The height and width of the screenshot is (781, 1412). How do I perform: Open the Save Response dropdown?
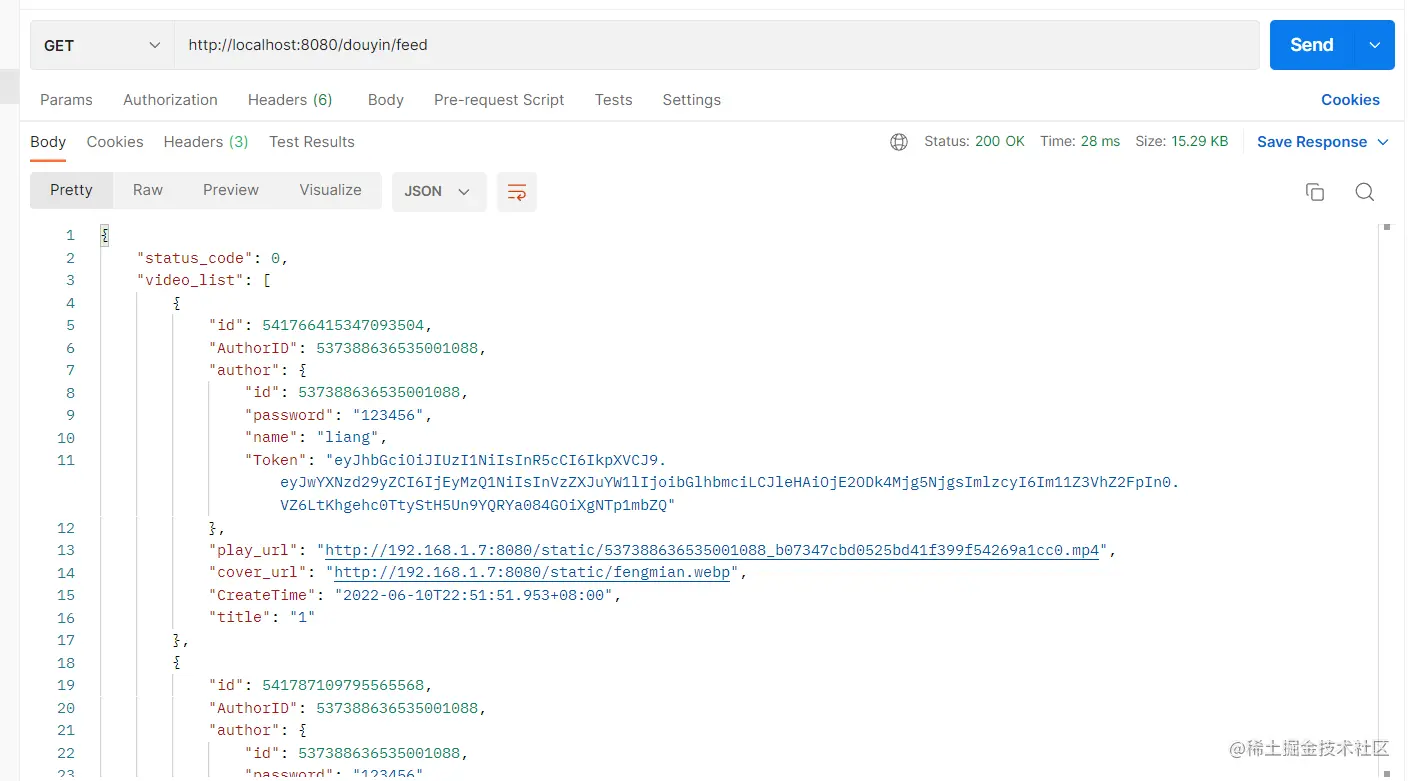[1323, 142]
